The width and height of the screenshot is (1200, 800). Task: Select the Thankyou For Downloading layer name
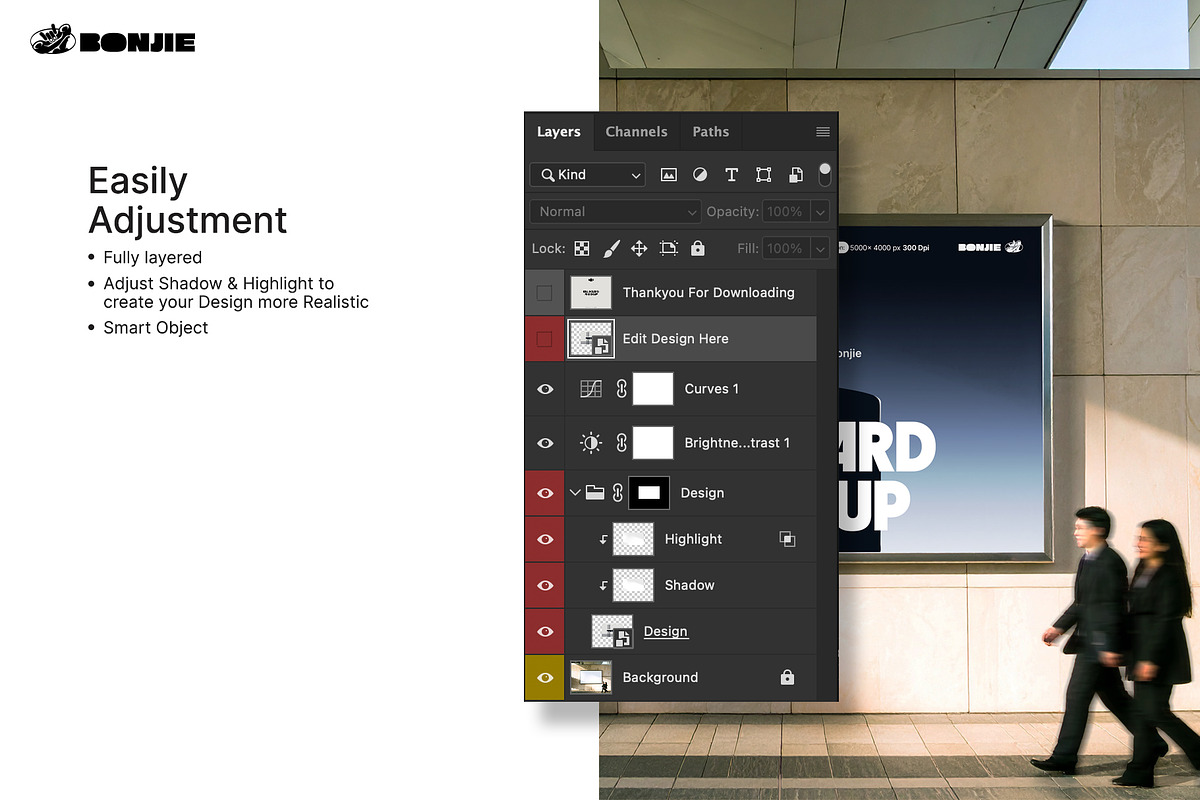708,293
